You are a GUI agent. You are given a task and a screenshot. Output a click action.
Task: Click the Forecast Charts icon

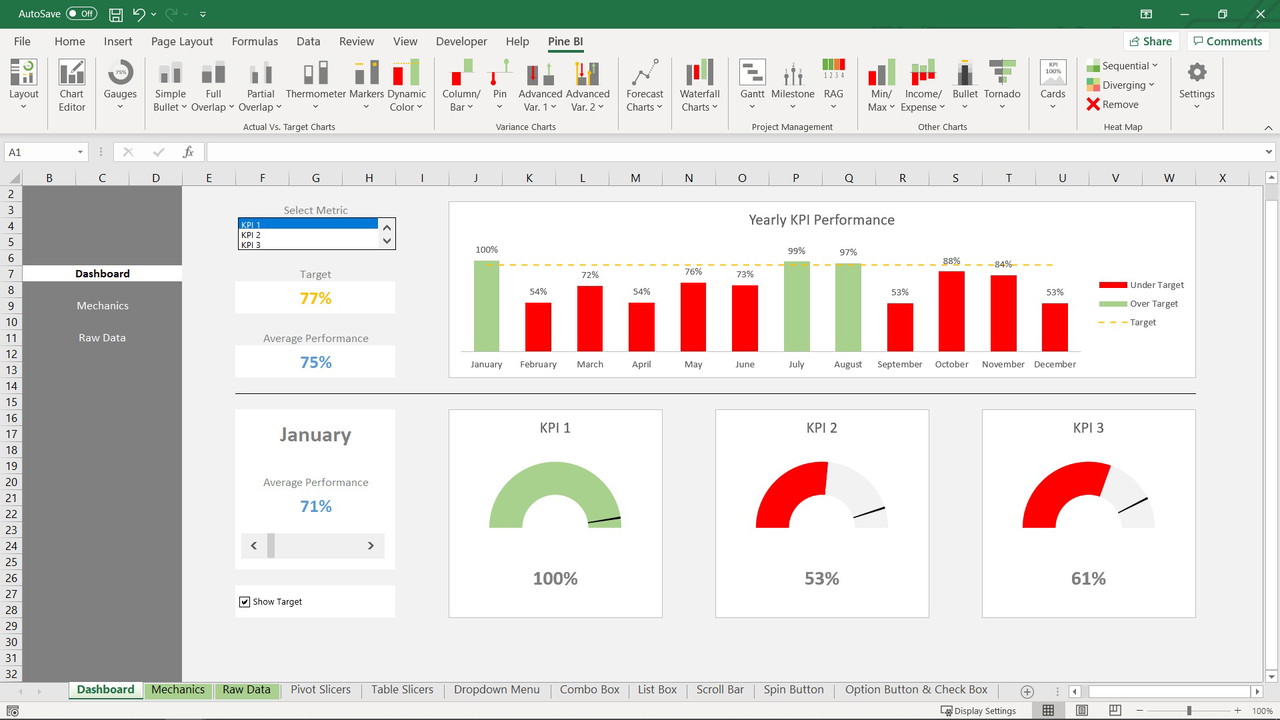(645, 85)
